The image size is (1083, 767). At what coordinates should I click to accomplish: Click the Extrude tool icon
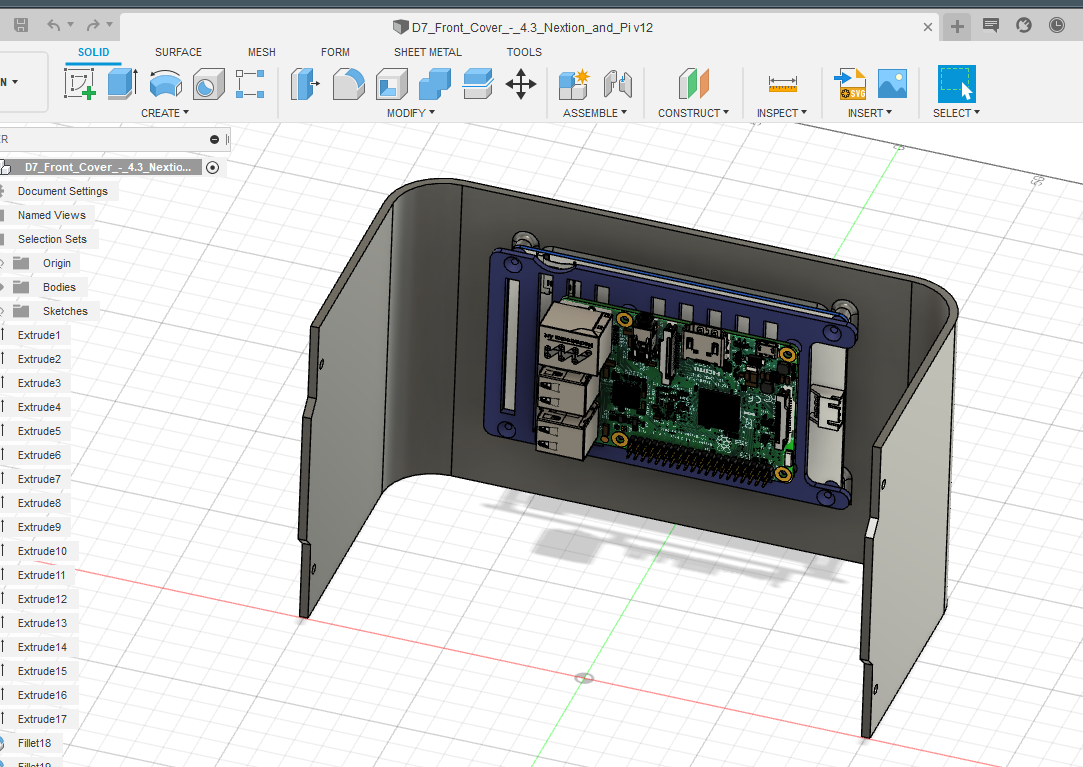click(x=122, y=84)
